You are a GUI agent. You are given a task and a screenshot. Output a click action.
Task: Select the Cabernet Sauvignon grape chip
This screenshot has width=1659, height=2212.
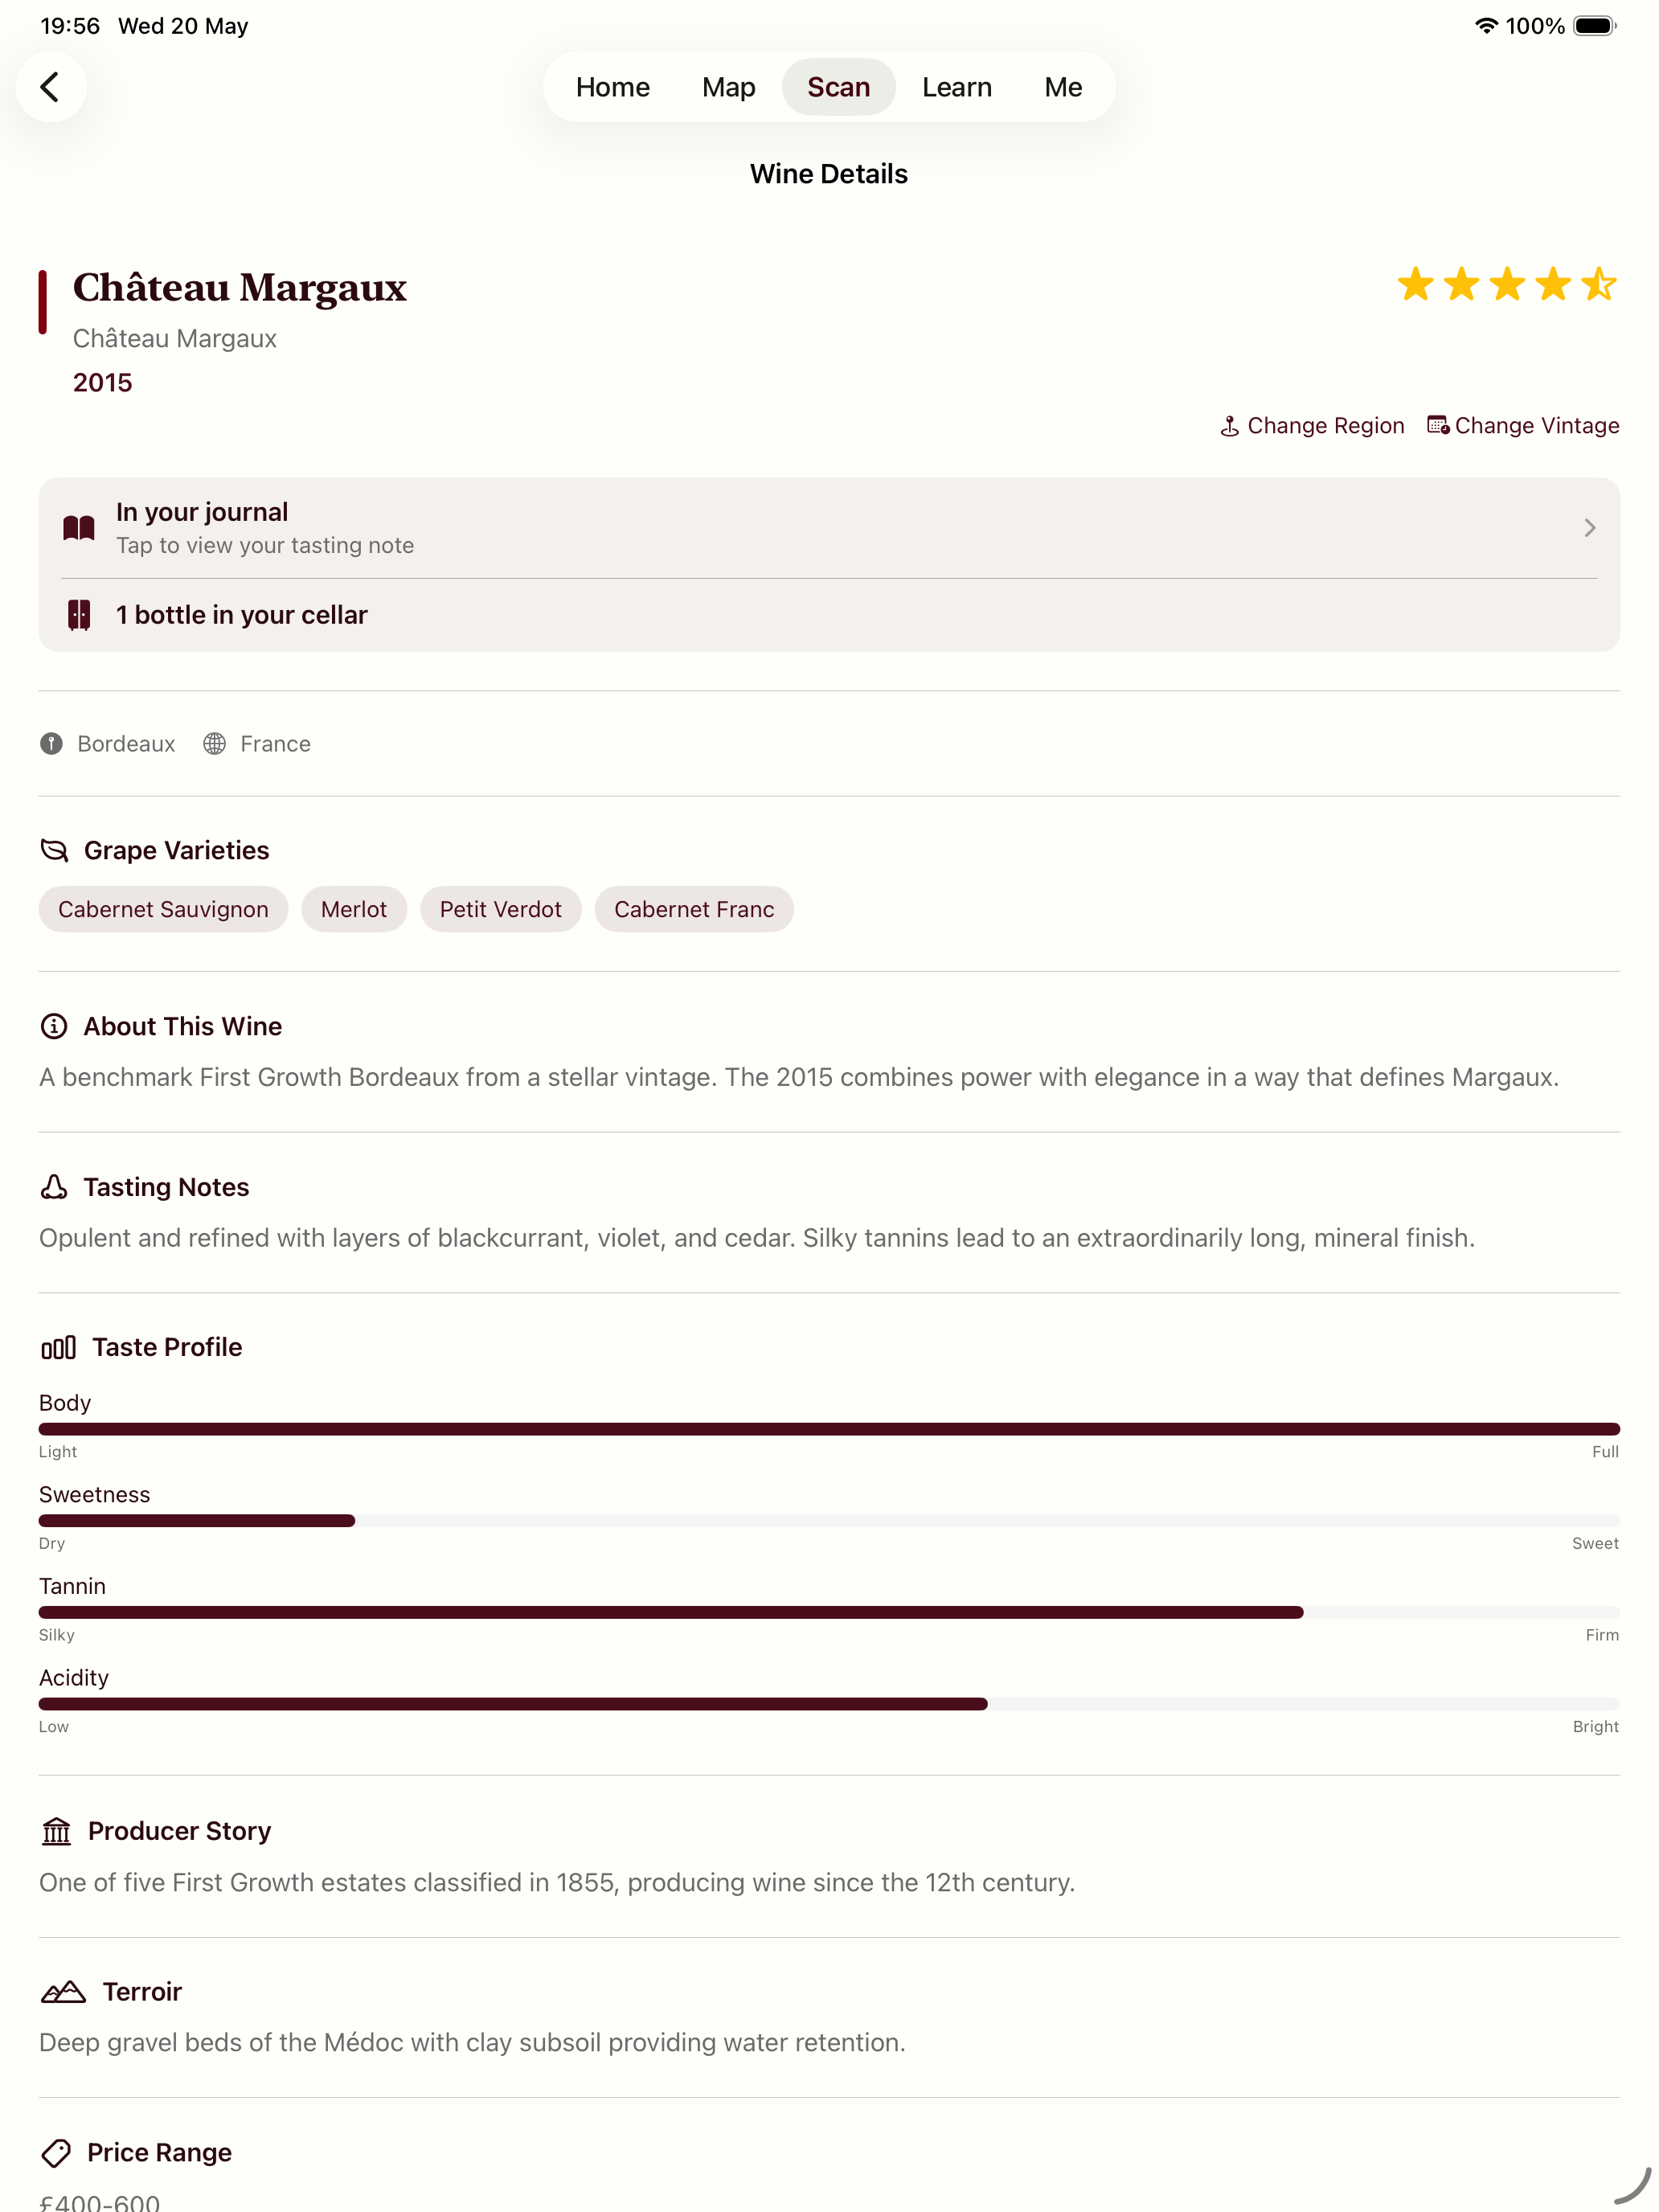(x=163, y=909)
